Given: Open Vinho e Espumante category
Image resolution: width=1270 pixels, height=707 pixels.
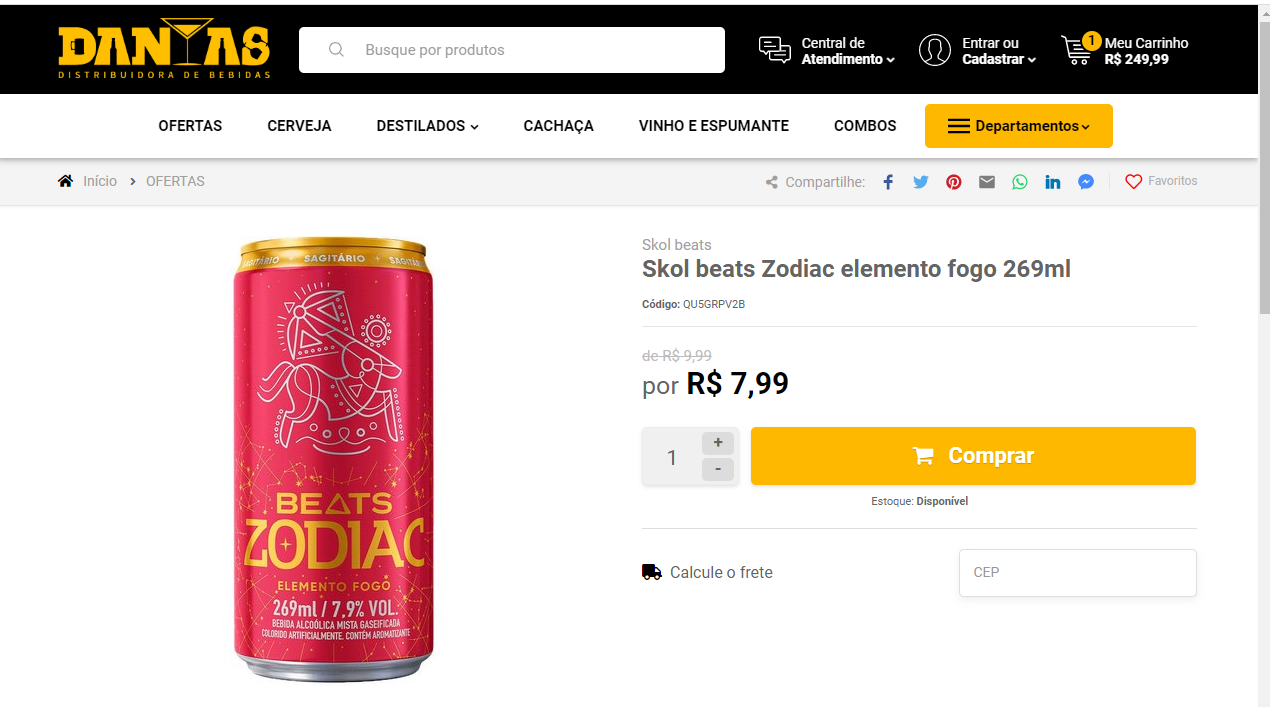Looking at the screenshot, I should pyautogui.click(x=714, y=126).
